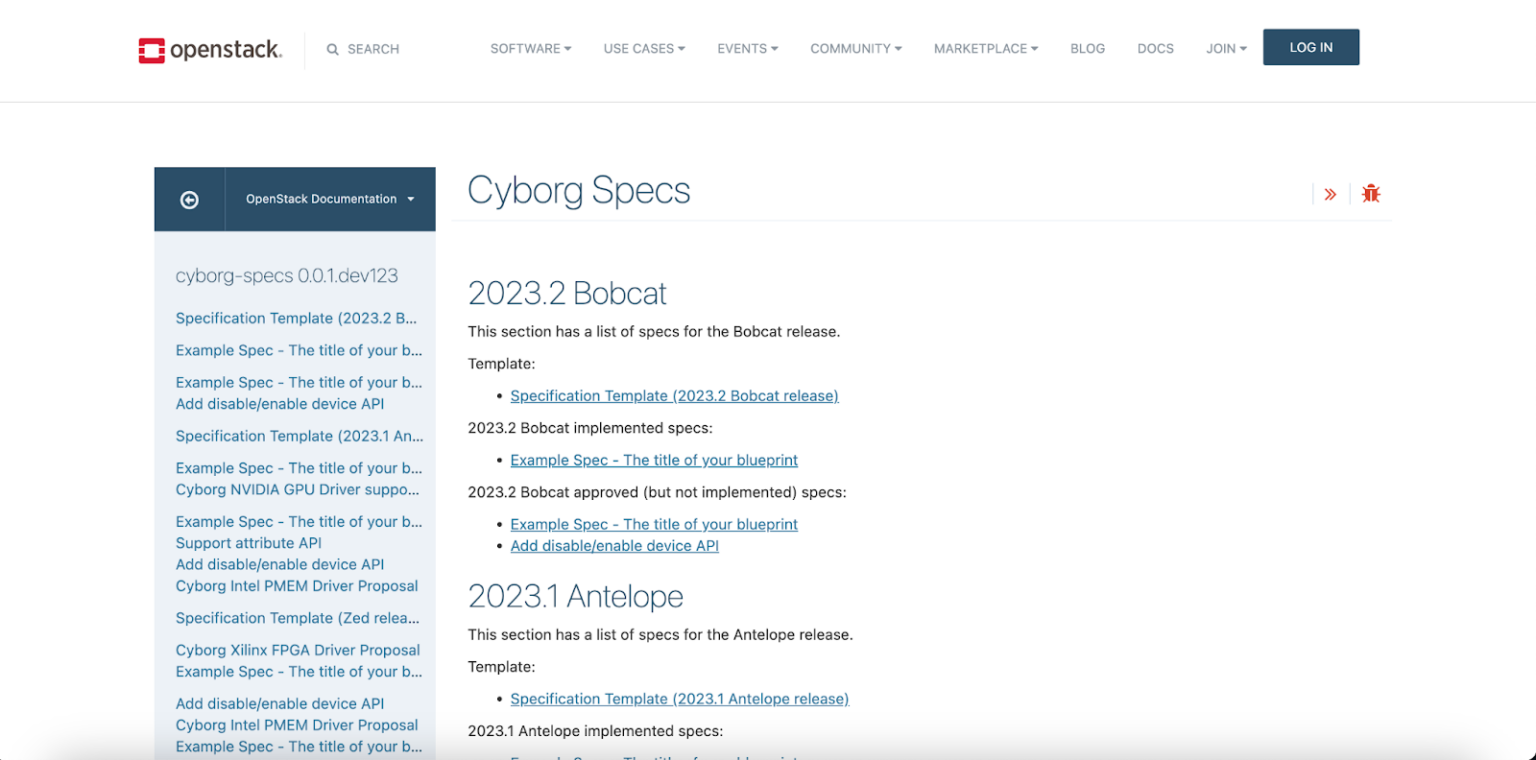This screenshot has height=760, width=1536.
Task: Open Specification Template (2023.2 Bobcat release) link
Action: click(x=674, y=396)
